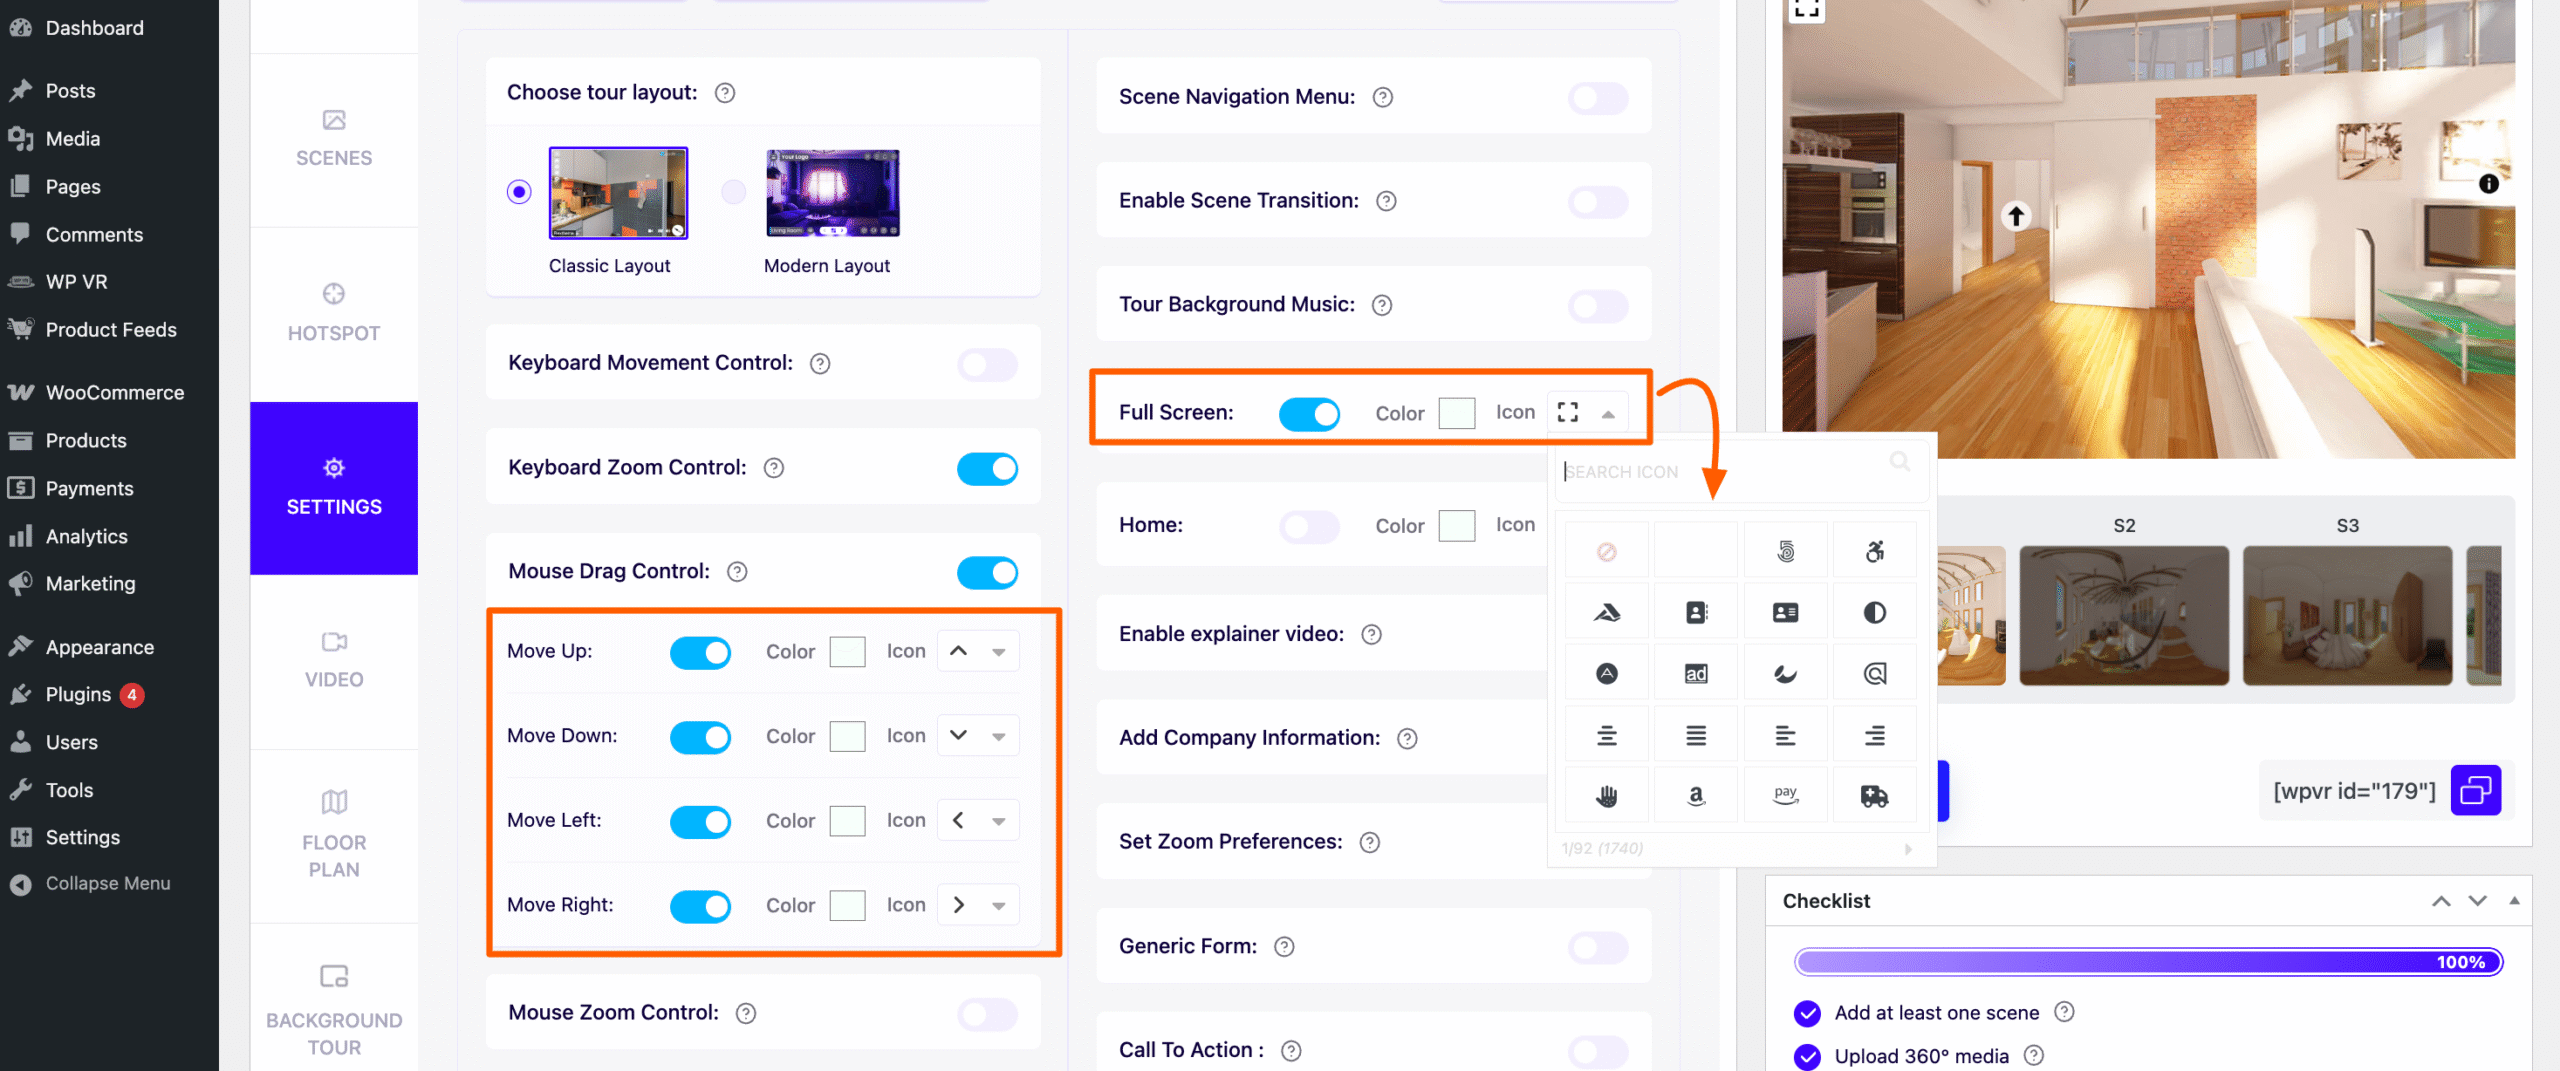Screen dimensions: 2560x1071
Task: Click Collapse Menu in the sidebar
Action: (x=107, y=884)
